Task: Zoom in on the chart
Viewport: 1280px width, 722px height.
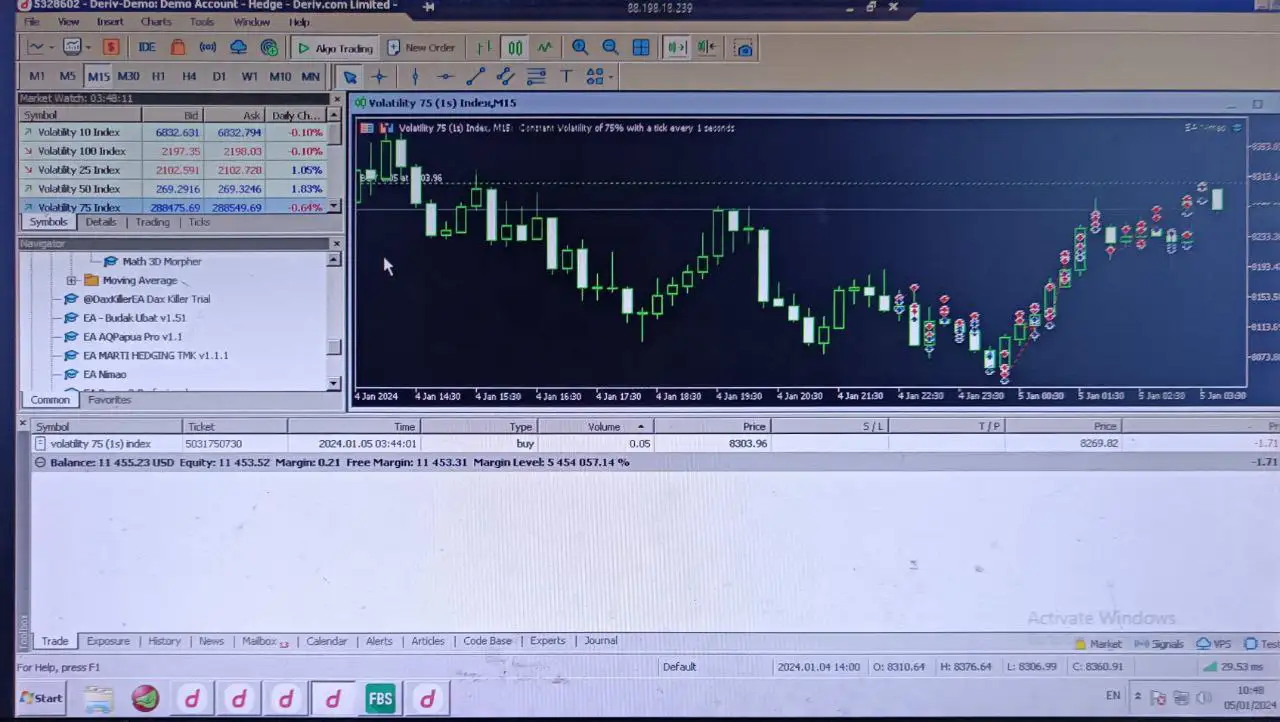Action: point(580,48)
